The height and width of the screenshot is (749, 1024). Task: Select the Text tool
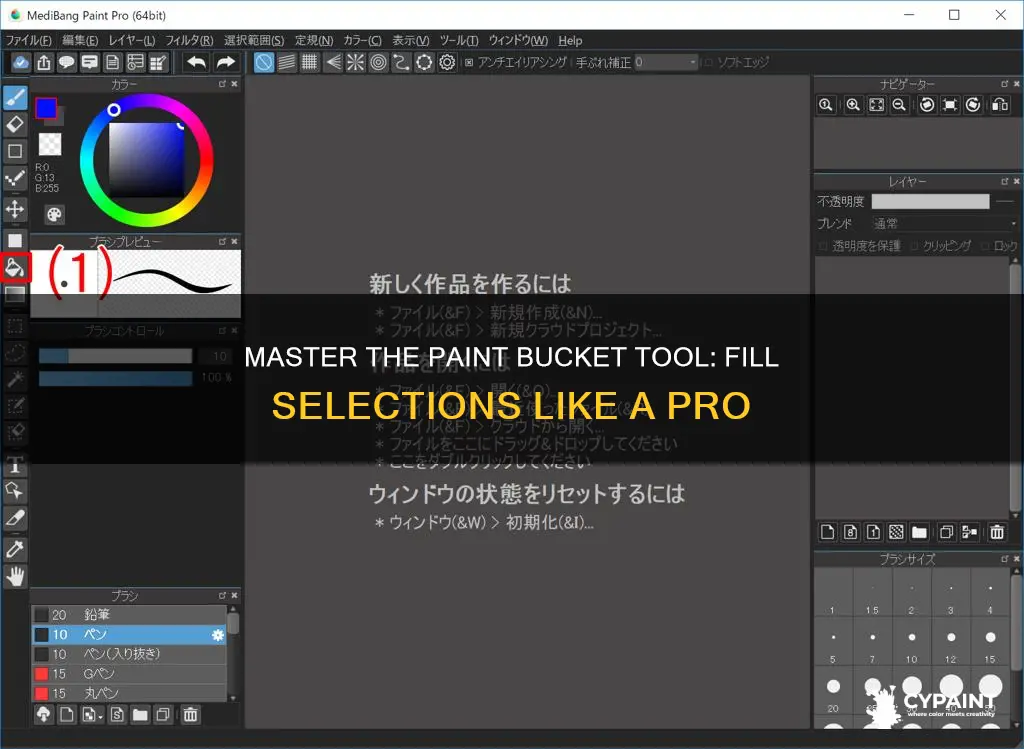tap(15, 466)
